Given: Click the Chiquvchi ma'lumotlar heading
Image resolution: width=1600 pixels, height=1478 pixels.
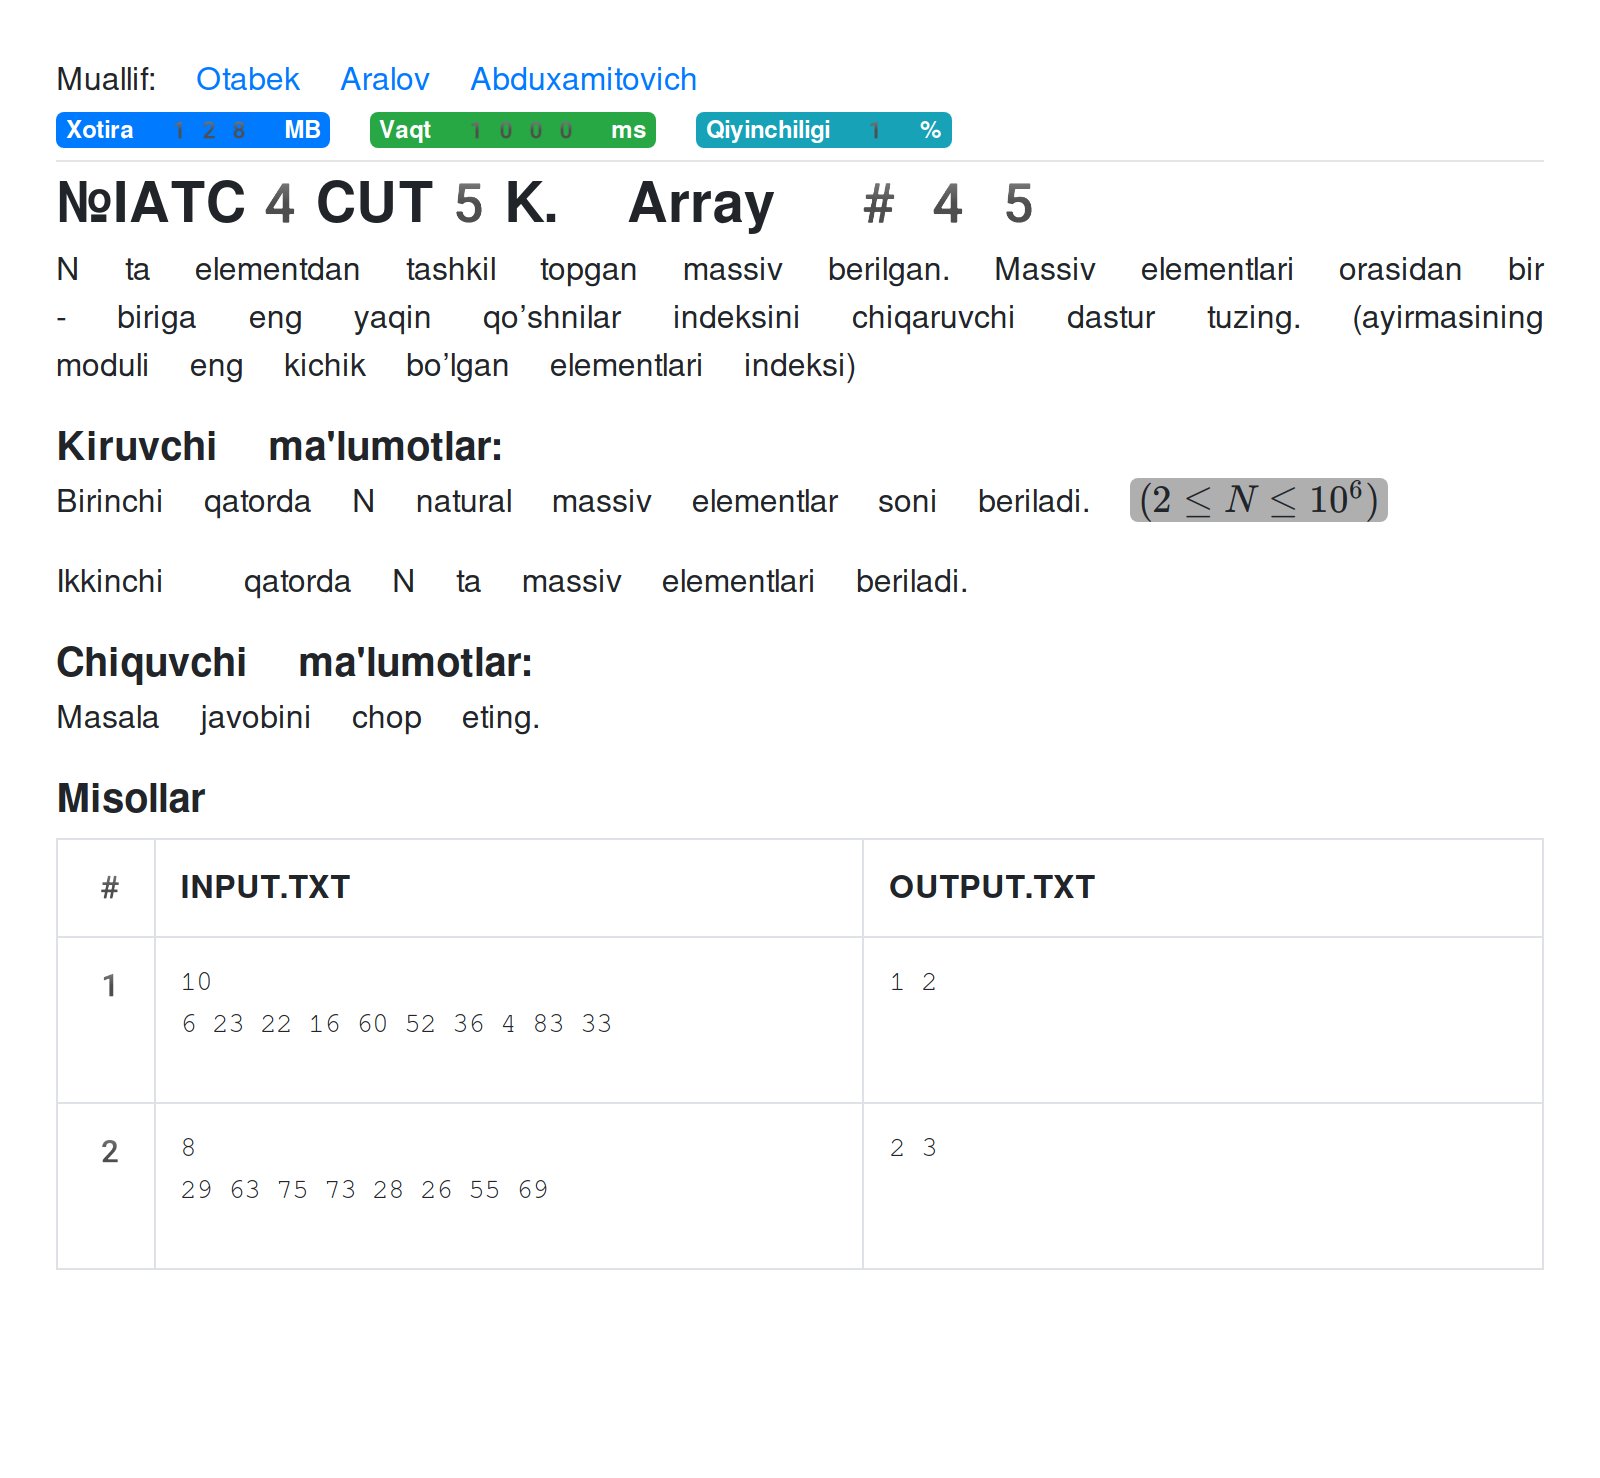Looking at the screenshot, I should click(x=294, y=662).
